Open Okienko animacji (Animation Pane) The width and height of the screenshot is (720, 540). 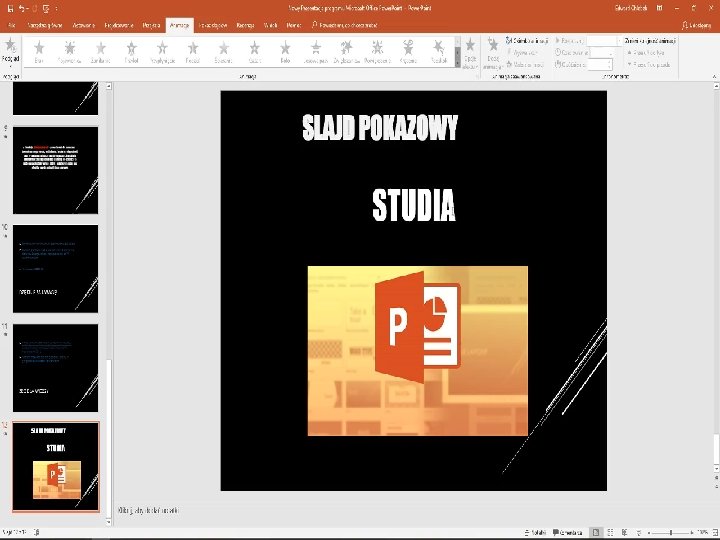(x=527, y=41)
